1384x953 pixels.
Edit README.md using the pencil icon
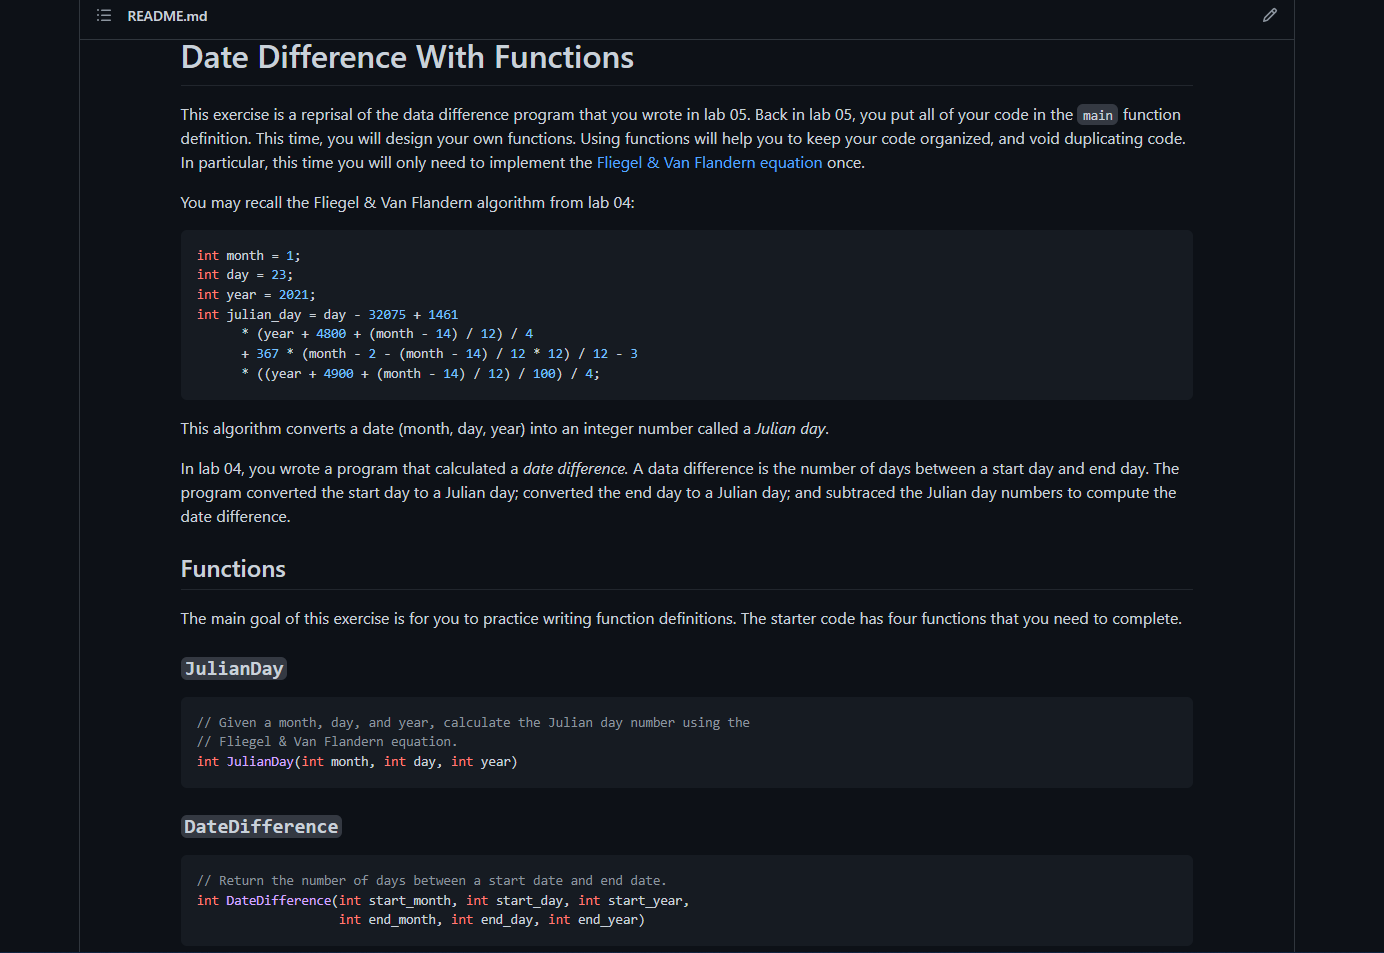point(1269,15)
